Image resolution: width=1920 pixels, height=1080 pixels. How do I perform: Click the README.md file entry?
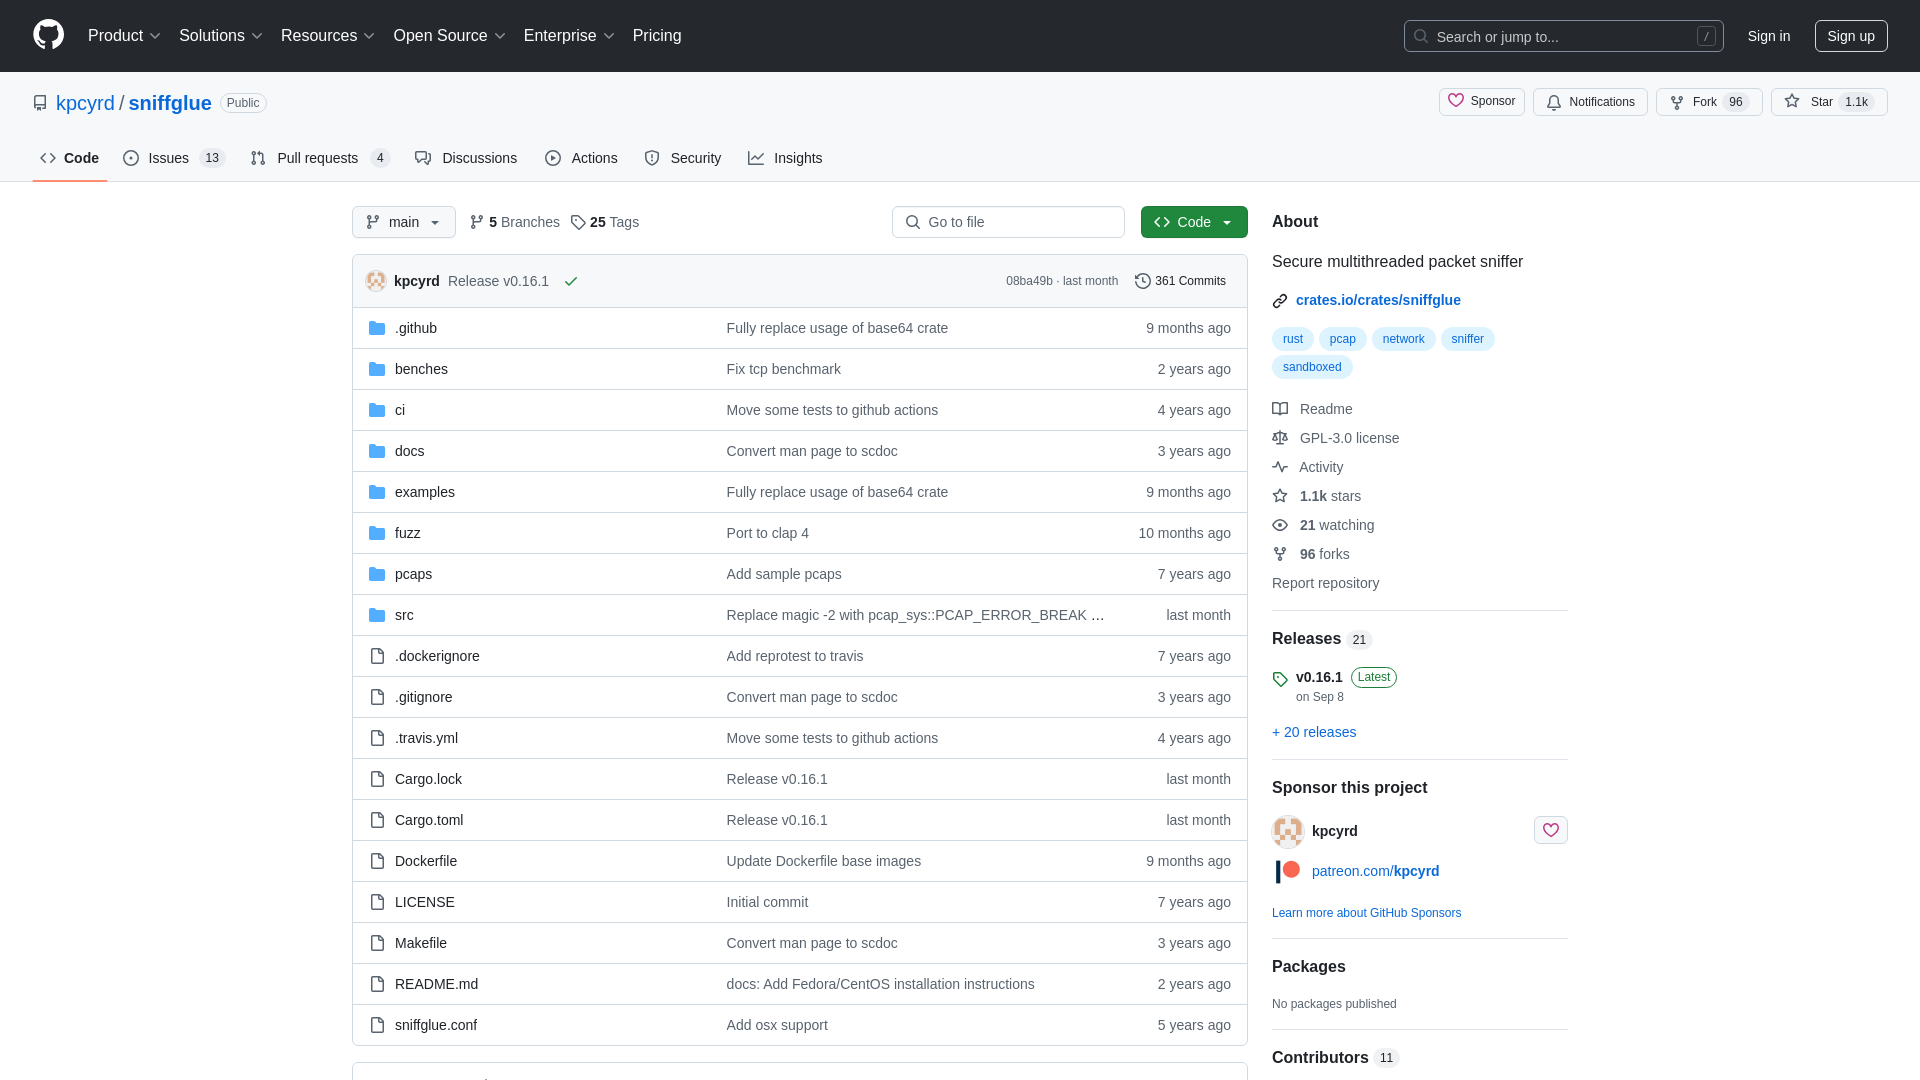(435, 982)
